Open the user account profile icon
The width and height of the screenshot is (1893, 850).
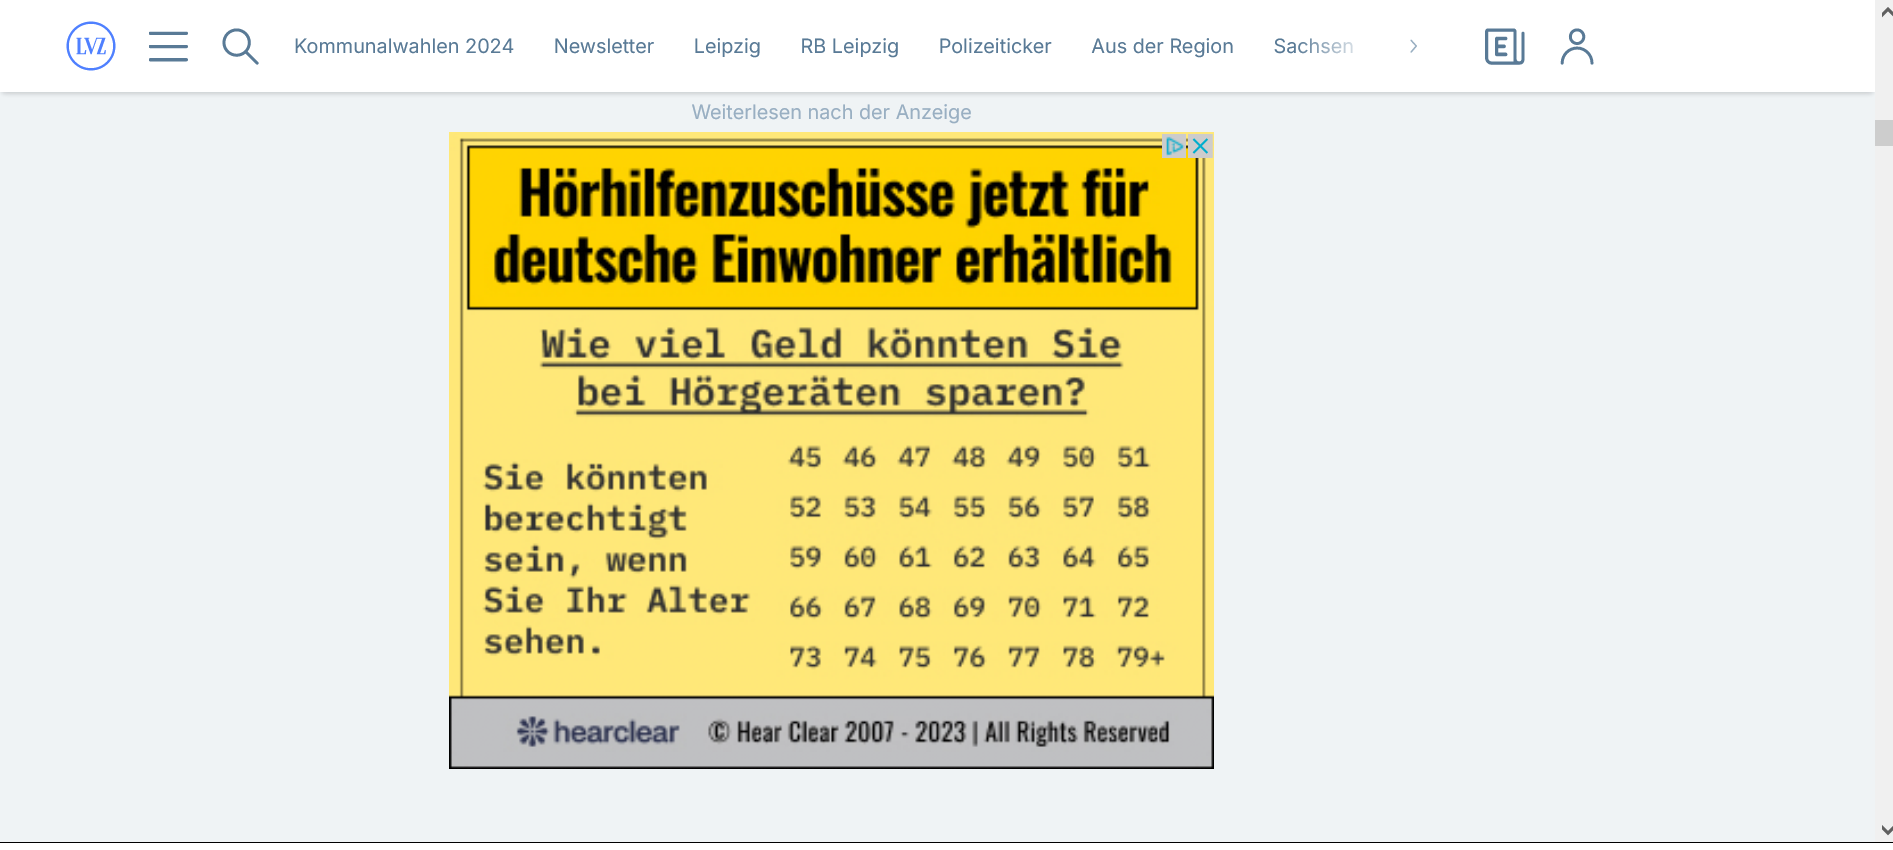coord(1576,46)
